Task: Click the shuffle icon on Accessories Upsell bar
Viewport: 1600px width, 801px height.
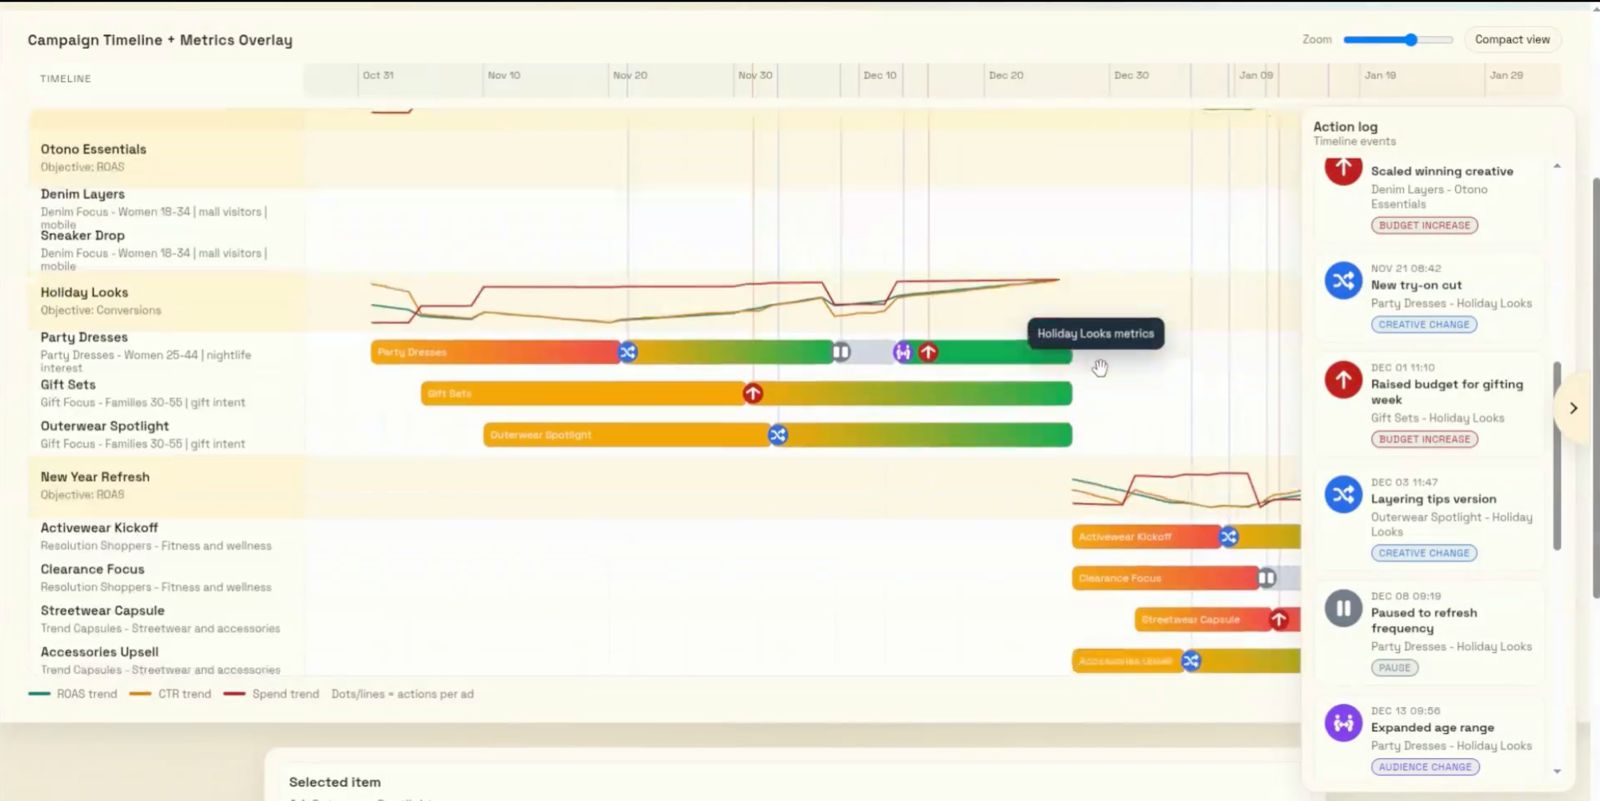Action: (1191, 661)
